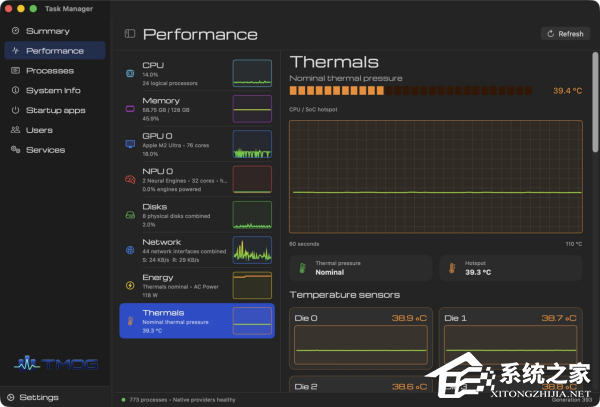Click the Thermals heading
600x407 pixels.
[x=334, y=62]
